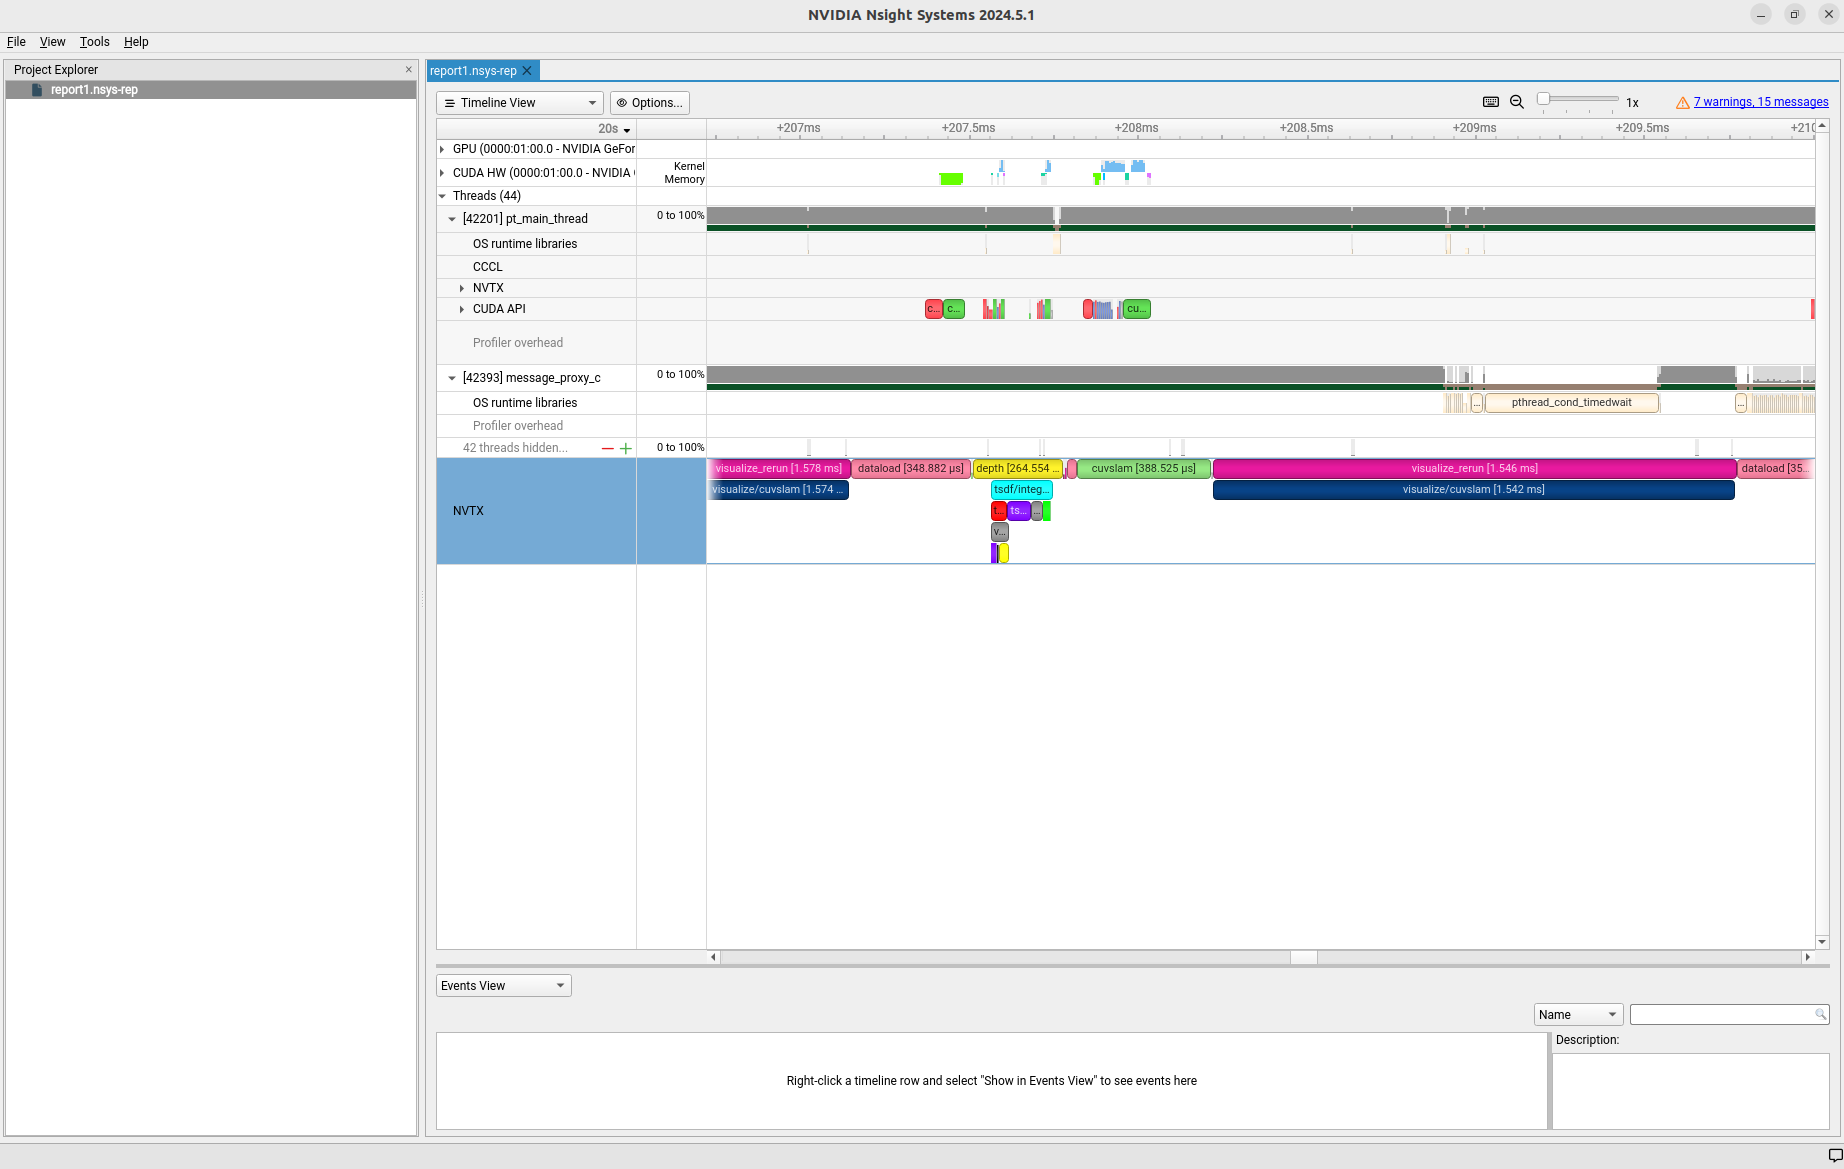Click the orange warning triangle icon
The image size is (1844, 1169).
click(1682, 103)
